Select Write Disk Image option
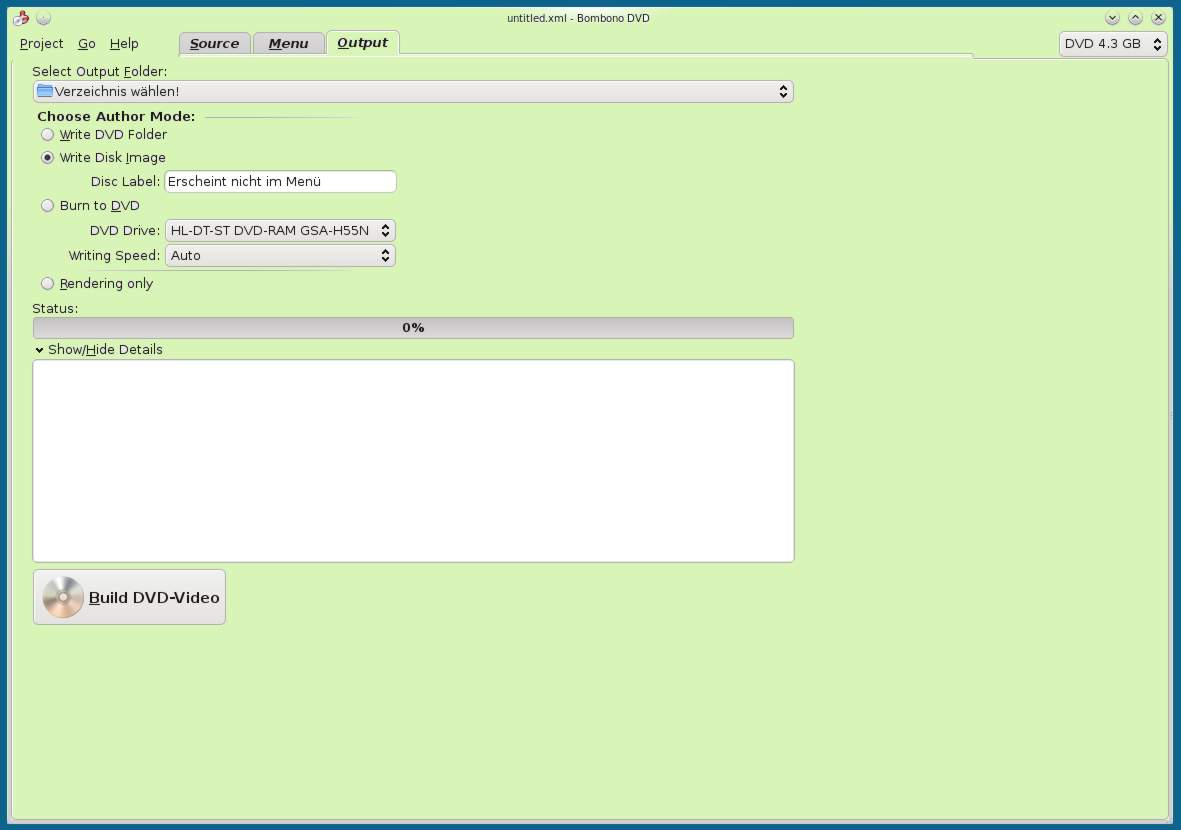Screen dimensions: 1181x830 [x=47, y=157]
